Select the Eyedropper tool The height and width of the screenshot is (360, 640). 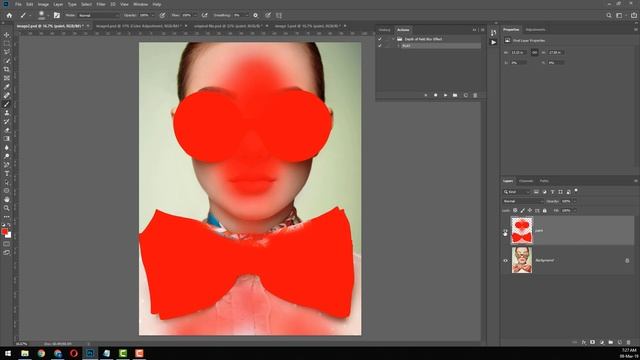[x=7, y=87]
